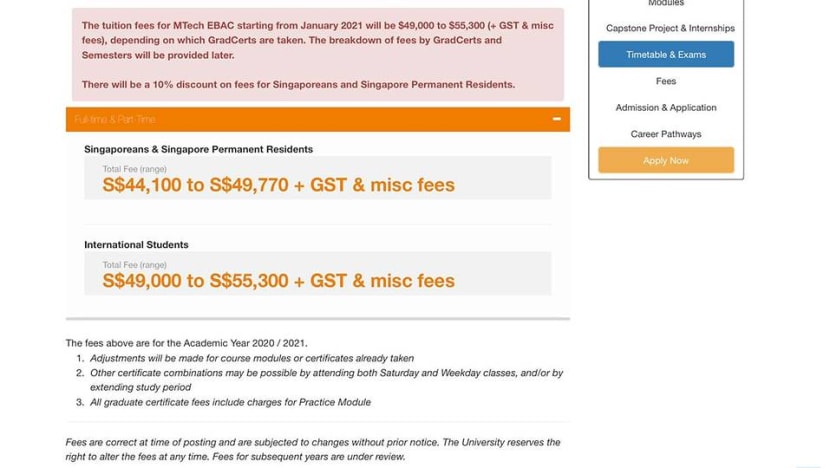Click the fees disclaimer paragraph at bottom
This screenshot has width=830, height=468.
tap(313, 449)
